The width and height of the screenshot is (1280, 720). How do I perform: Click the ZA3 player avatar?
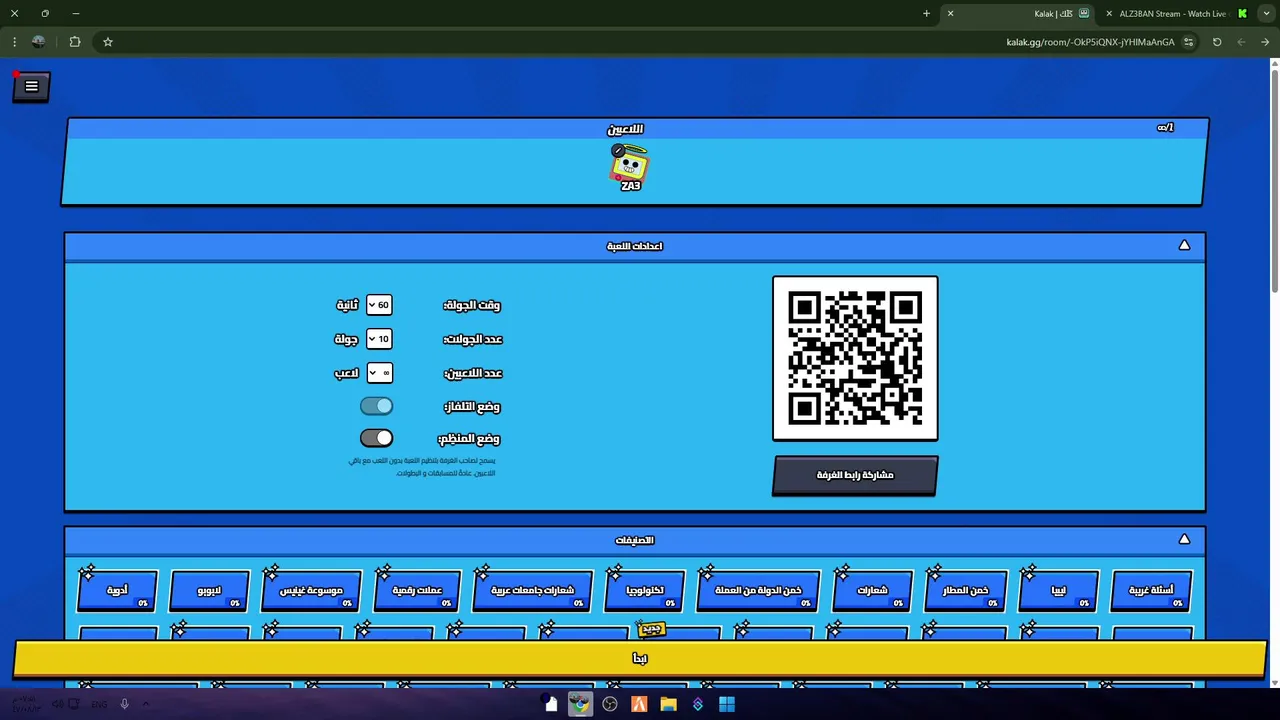tap(630, 167)
